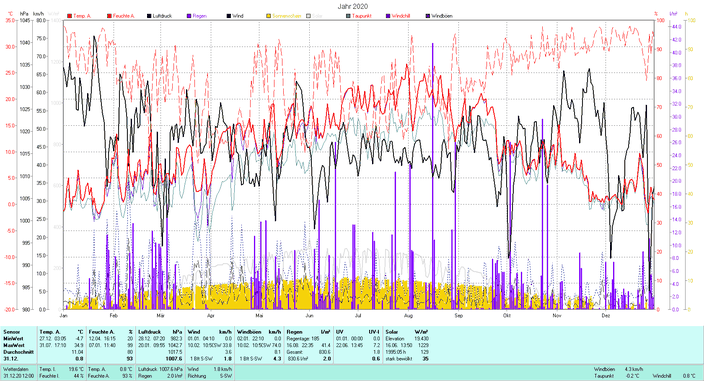Screen dimensions: 704x381
Task: Click the maximum temperature value 34.9
Action: 79,345
